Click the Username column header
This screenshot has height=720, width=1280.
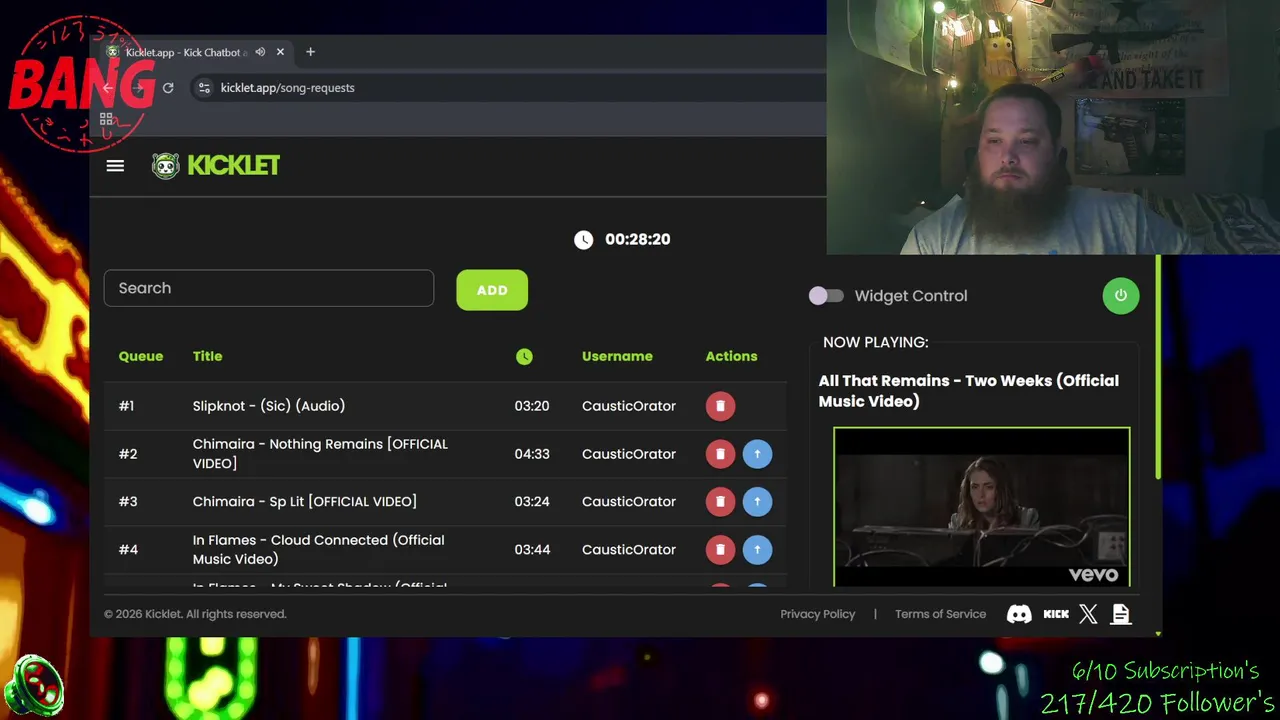click(617, 356)
